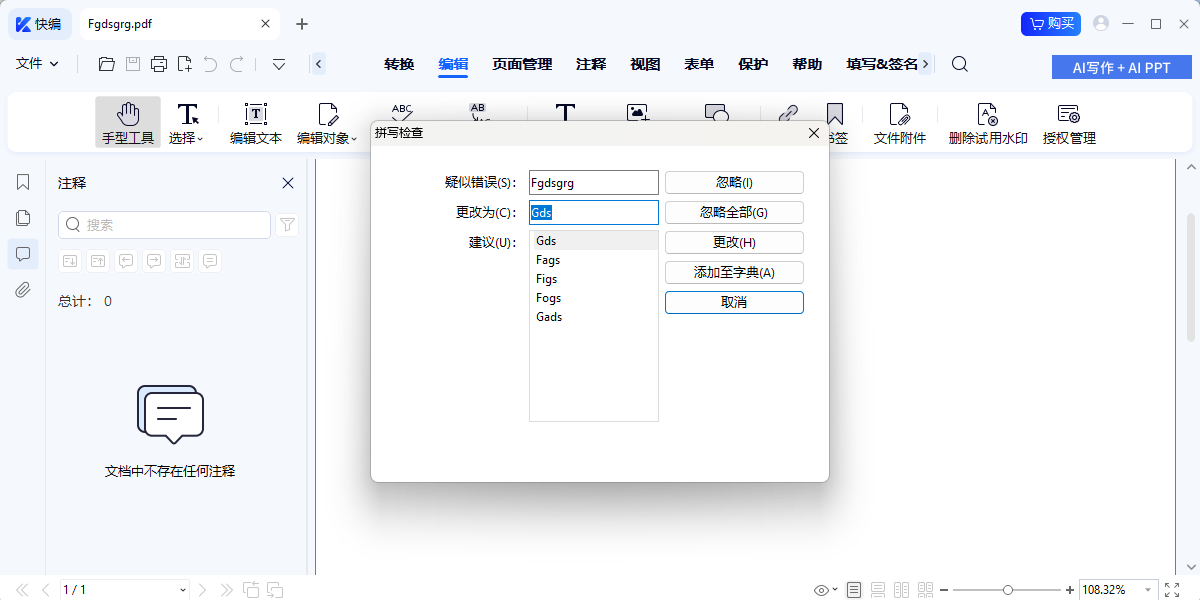Switch to the 注释 ribbon tab
The width and height of the screenshot is (1200, 600).
coord(591,63)
